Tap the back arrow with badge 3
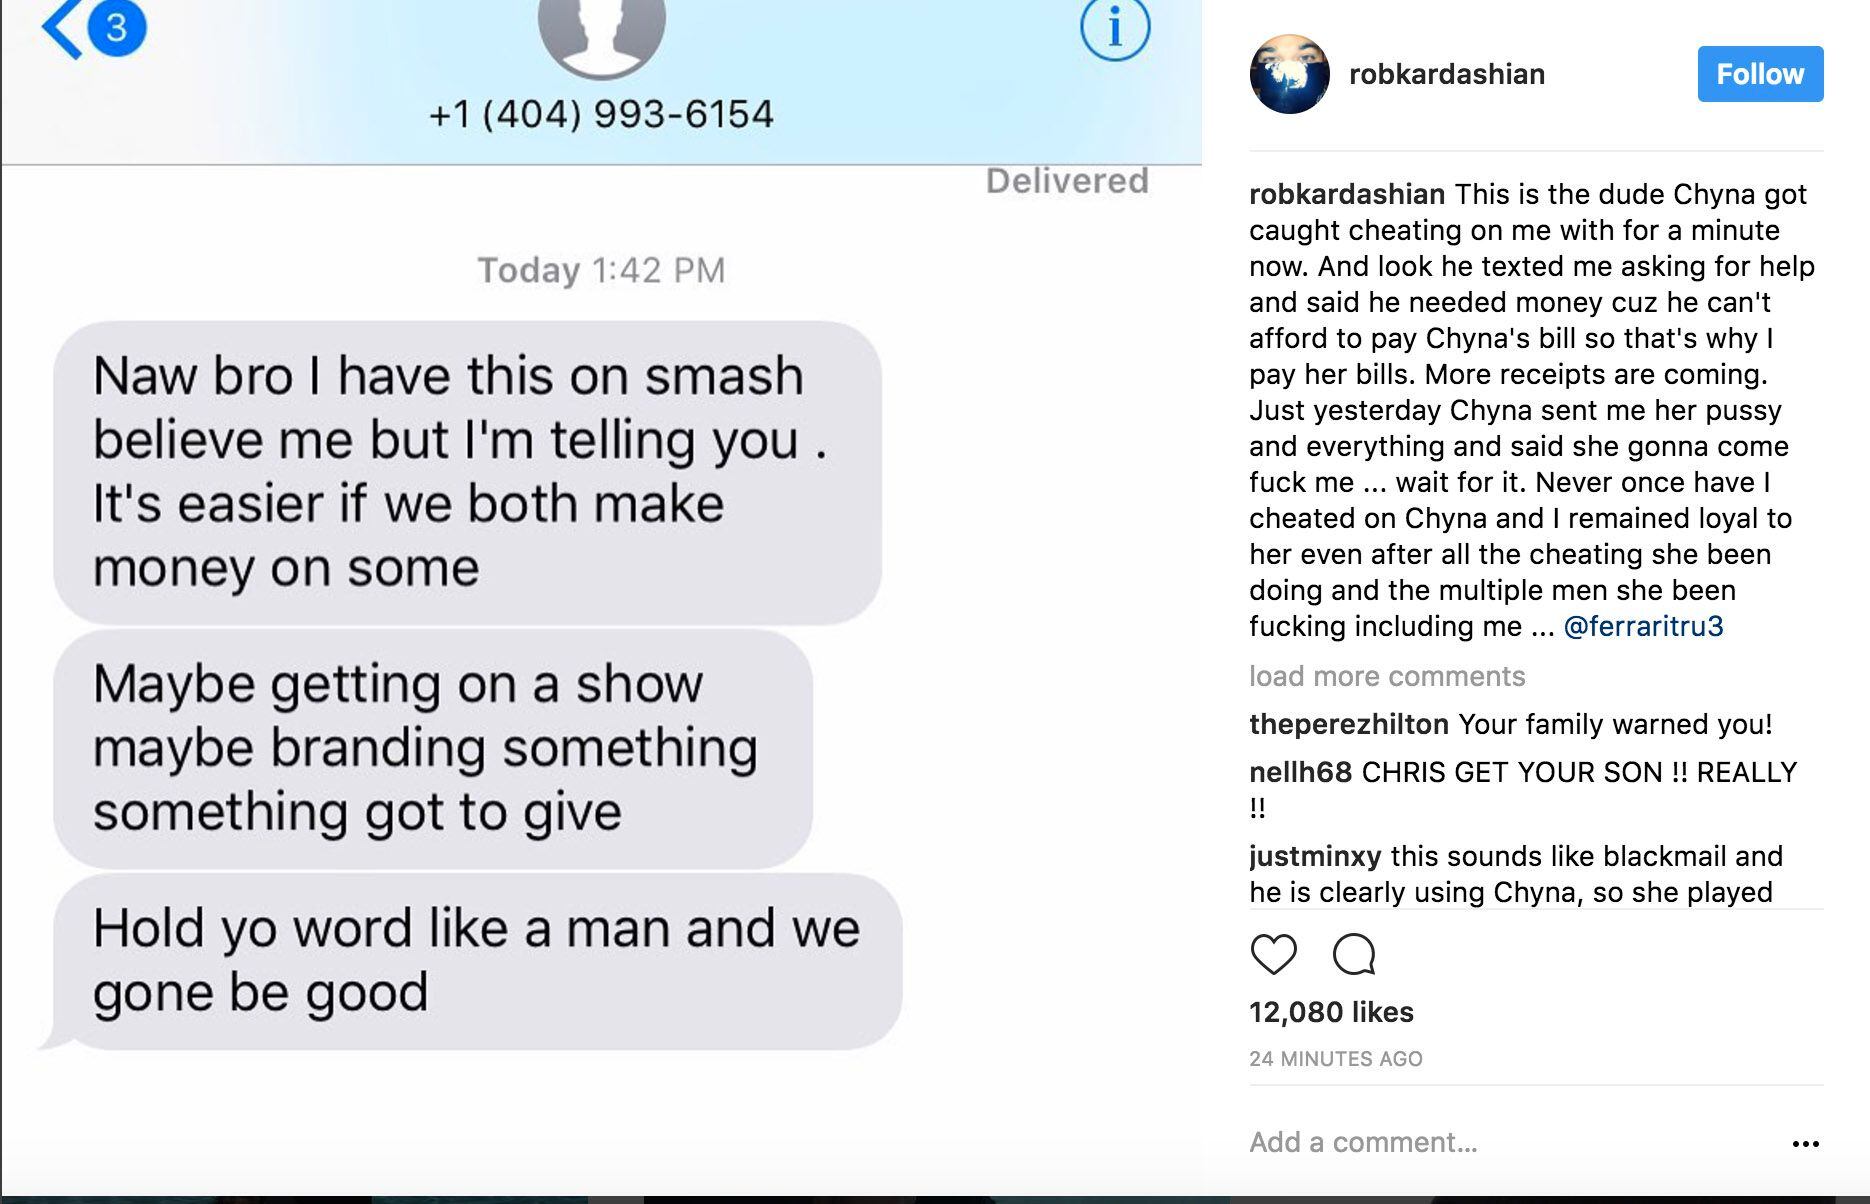 pos(93,28)
